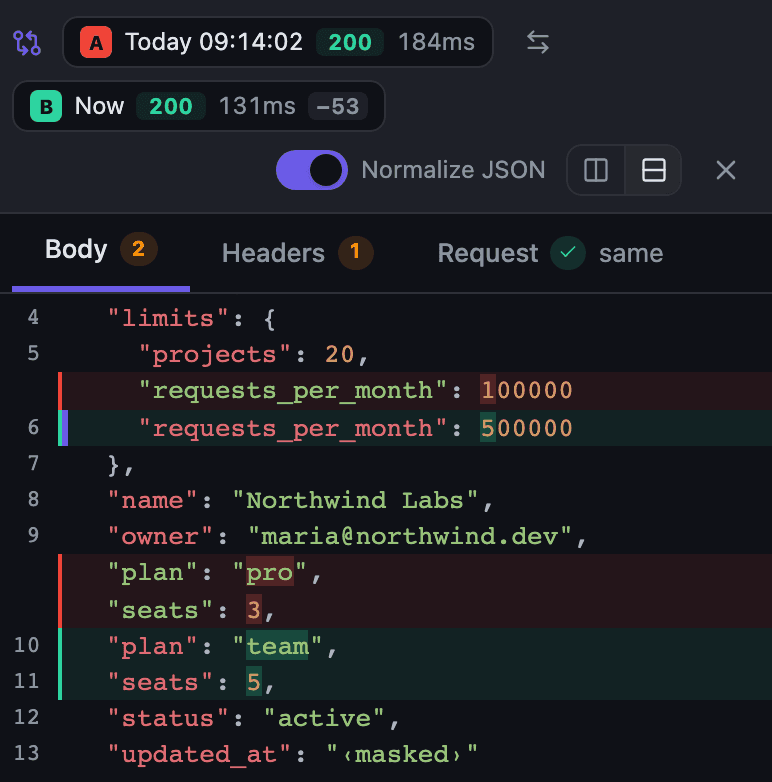Close the diff comparison panel
Image resolution: width=772 pixels, height=782 pixels.
coord(726,170)
